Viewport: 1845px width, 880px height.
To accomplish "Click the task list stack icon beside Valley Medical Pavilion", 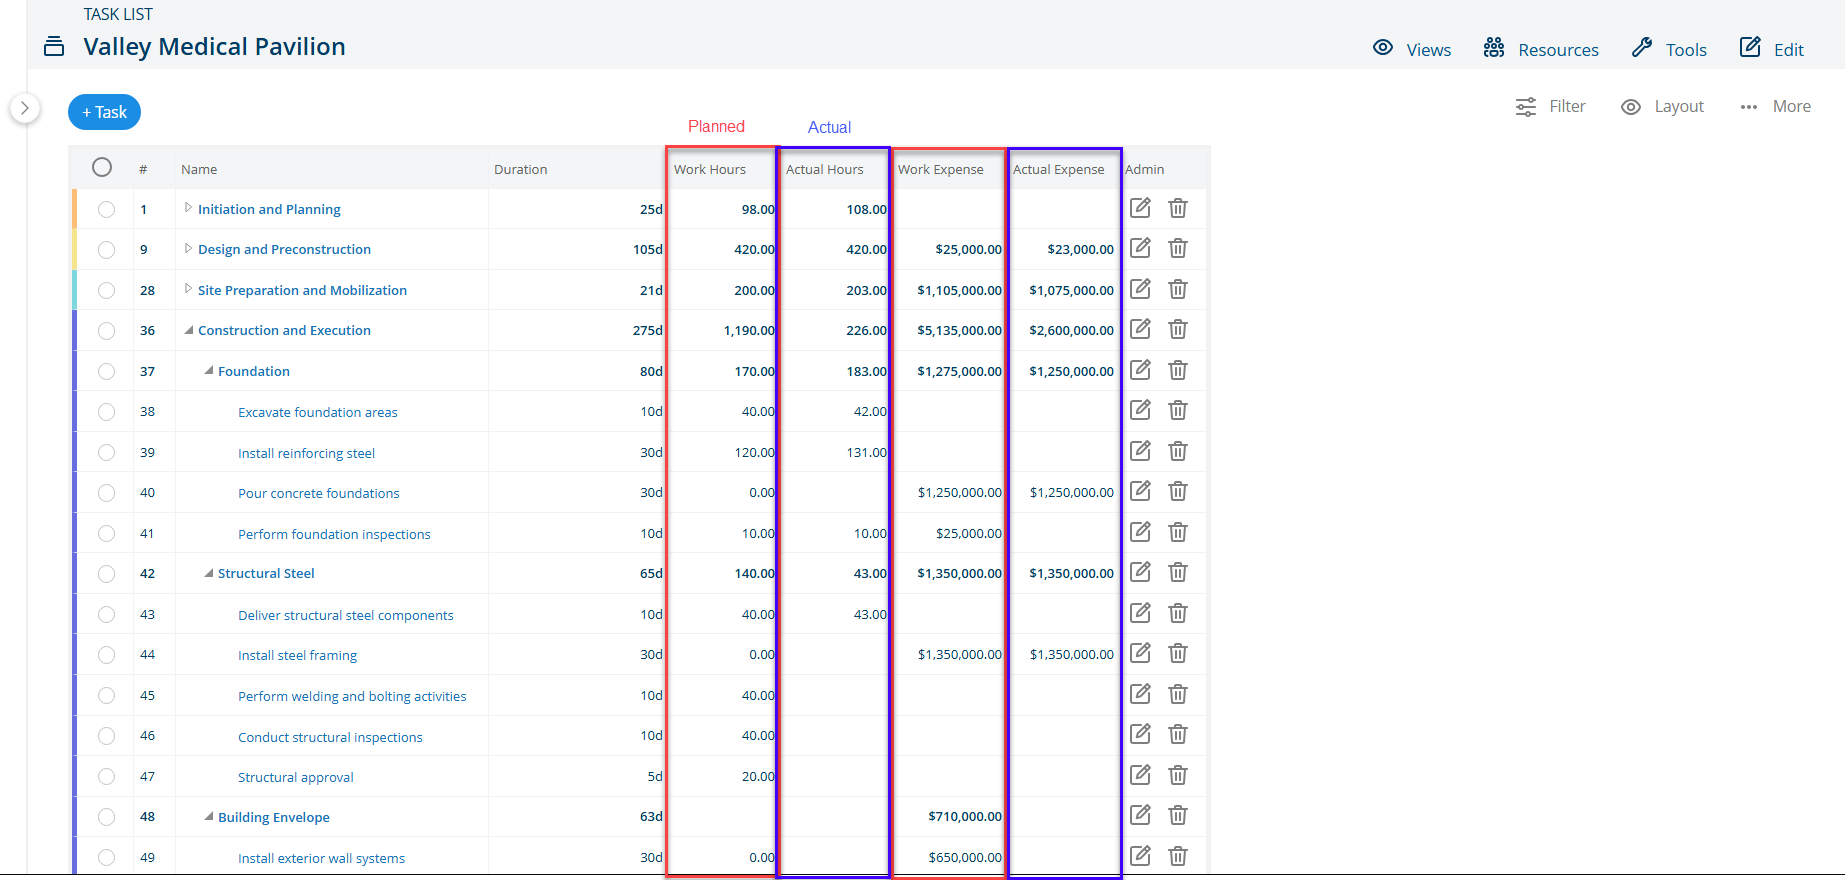I will point(54,46).
